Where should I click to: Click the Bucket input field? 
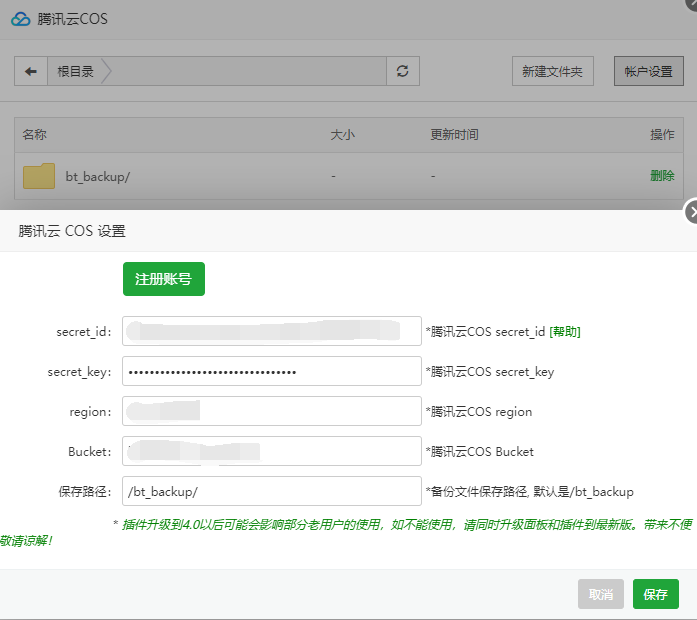[272, 451]
